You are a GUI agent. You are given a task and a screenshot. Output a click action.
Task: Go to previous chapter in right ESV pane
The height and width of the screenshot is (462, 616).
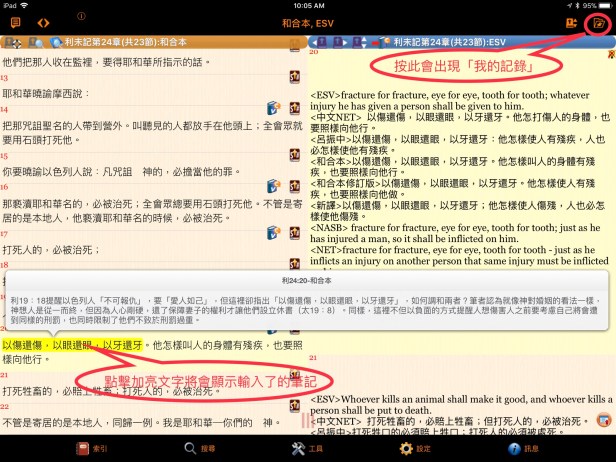point(316,41)
